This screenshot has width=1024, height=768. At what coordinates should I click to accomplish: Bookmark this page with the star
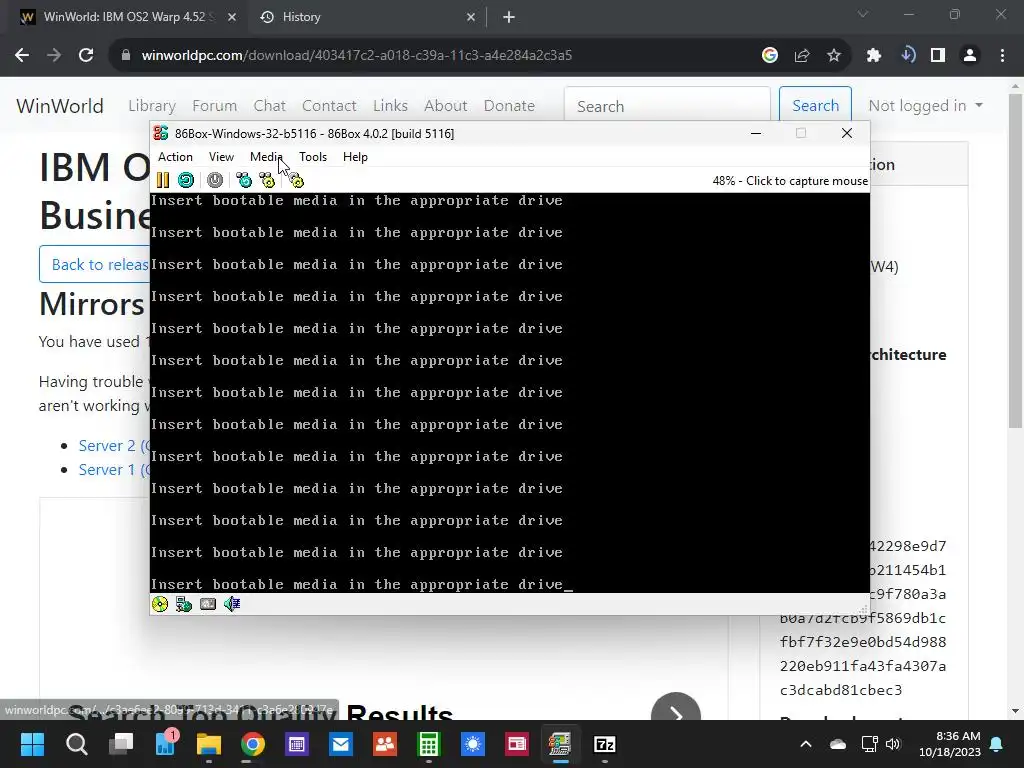[834, 56]
